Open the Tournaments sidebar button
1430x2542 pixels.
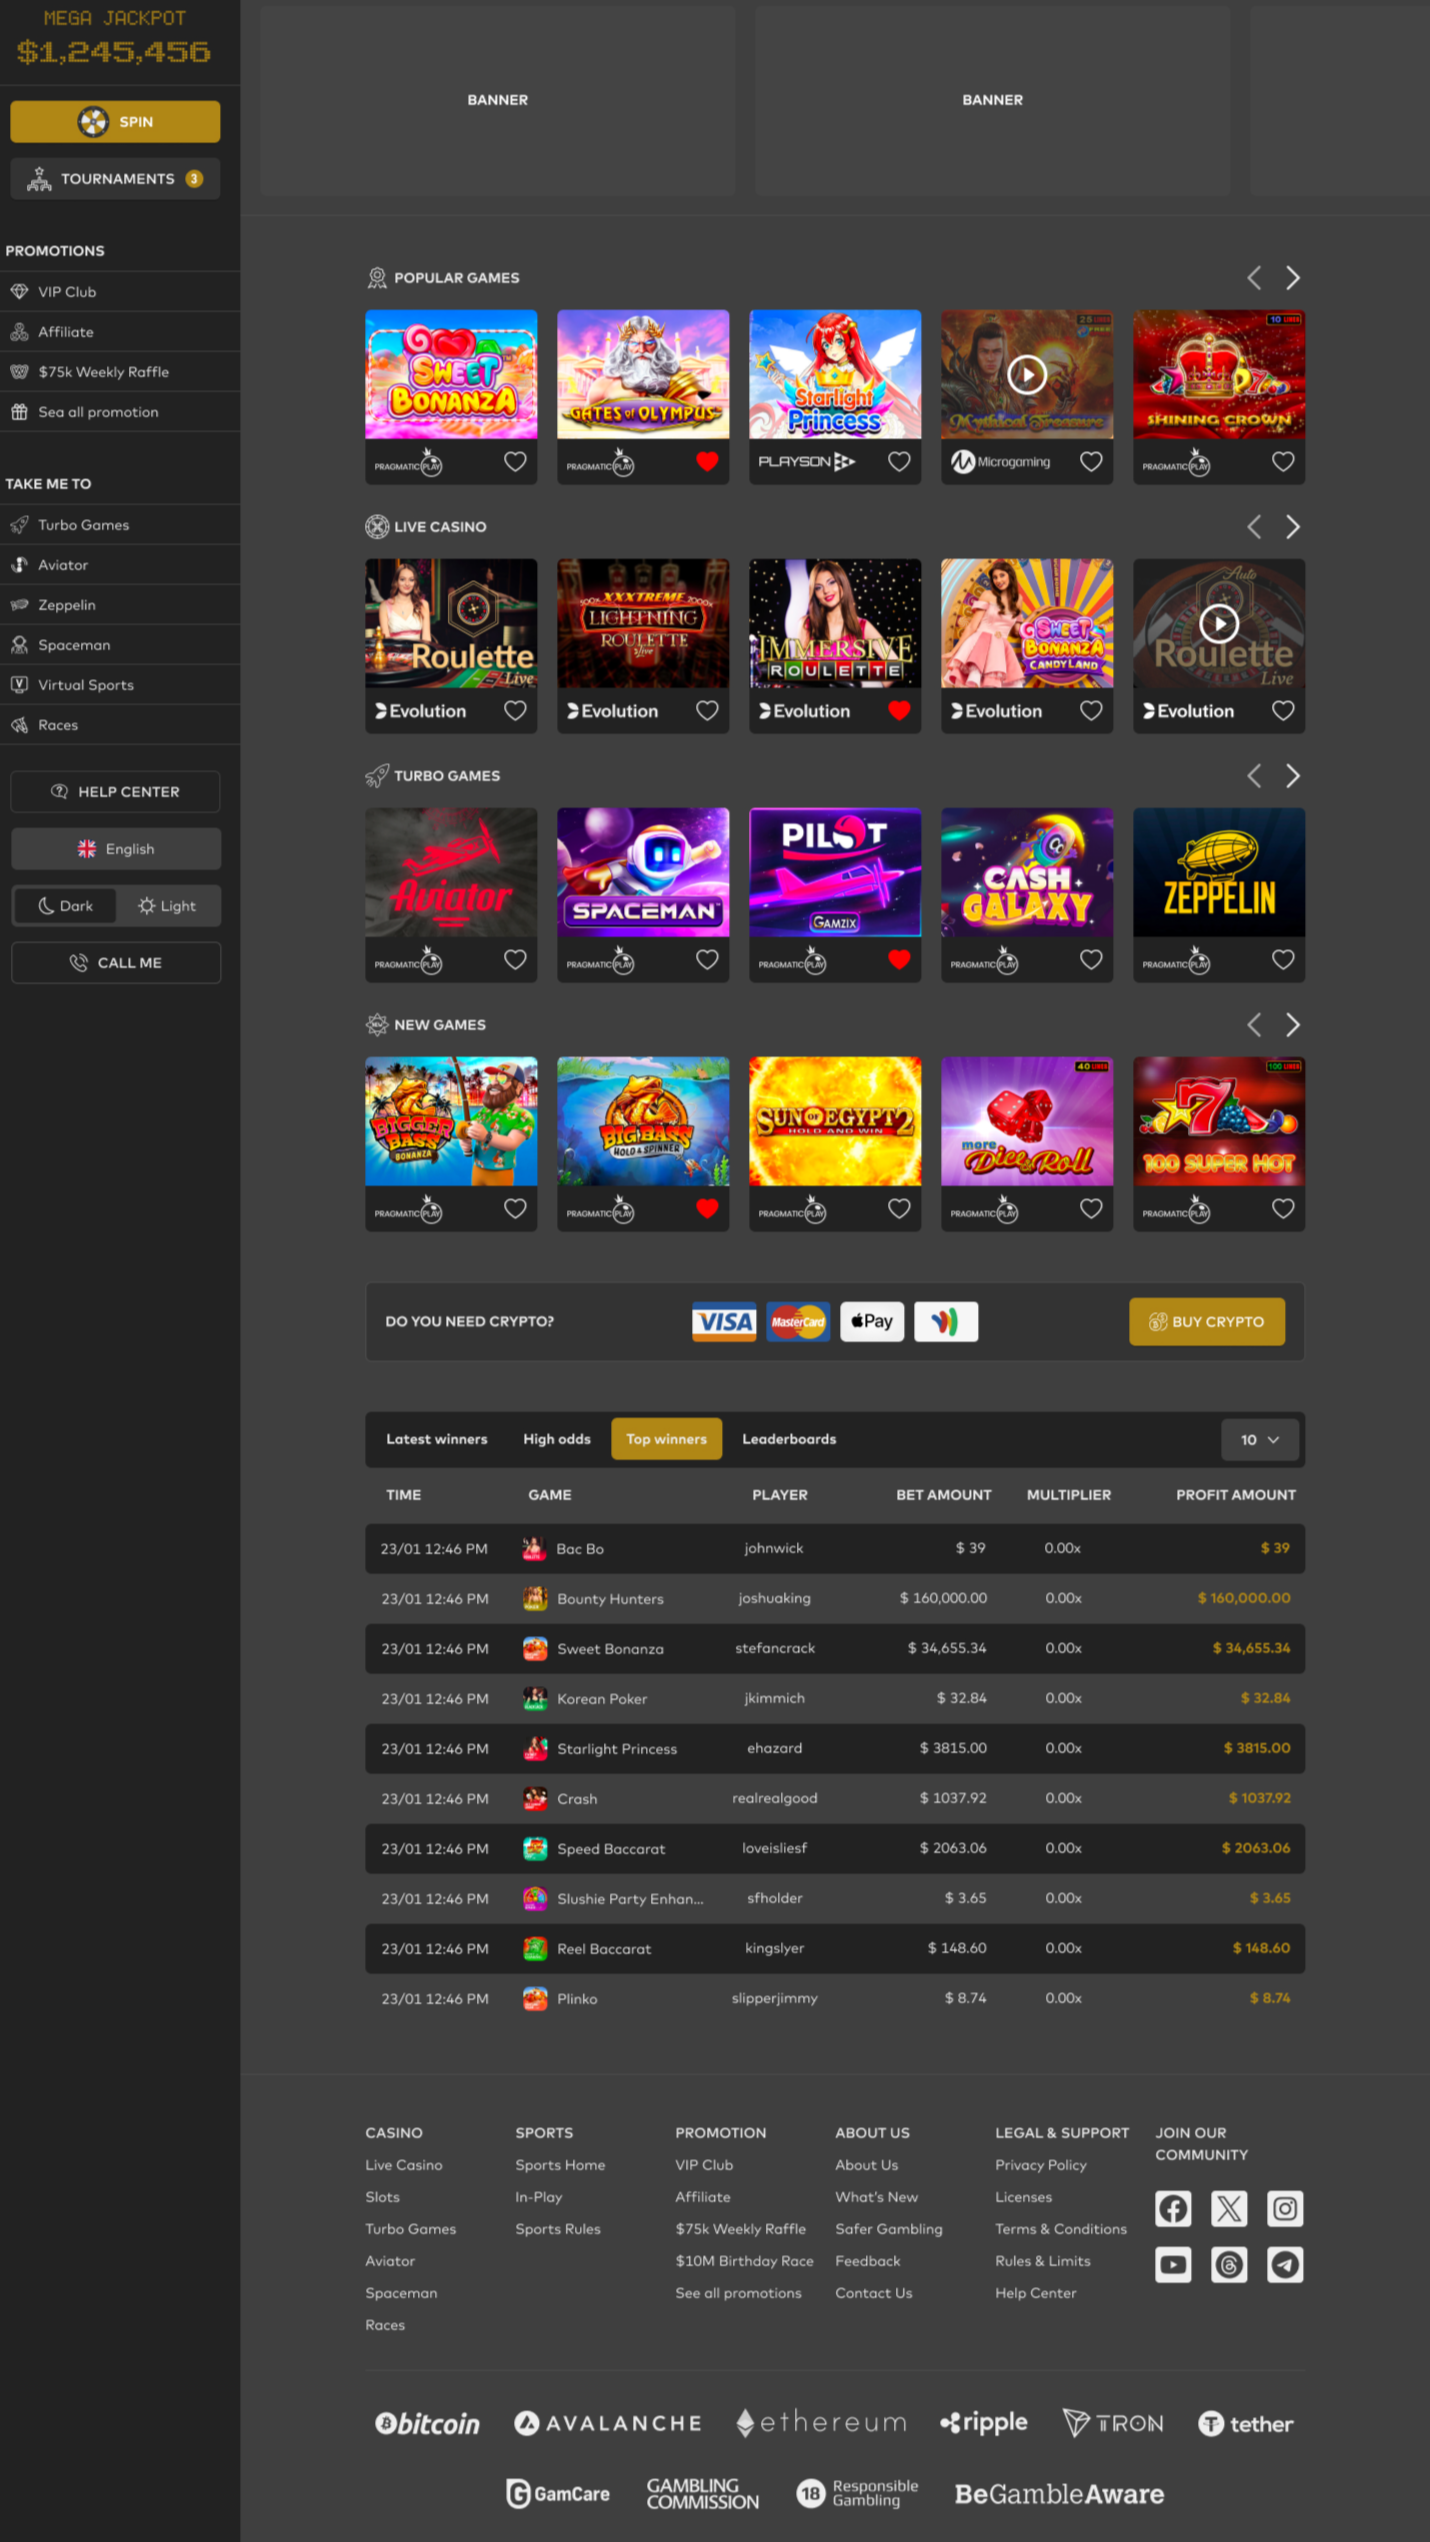116,179
